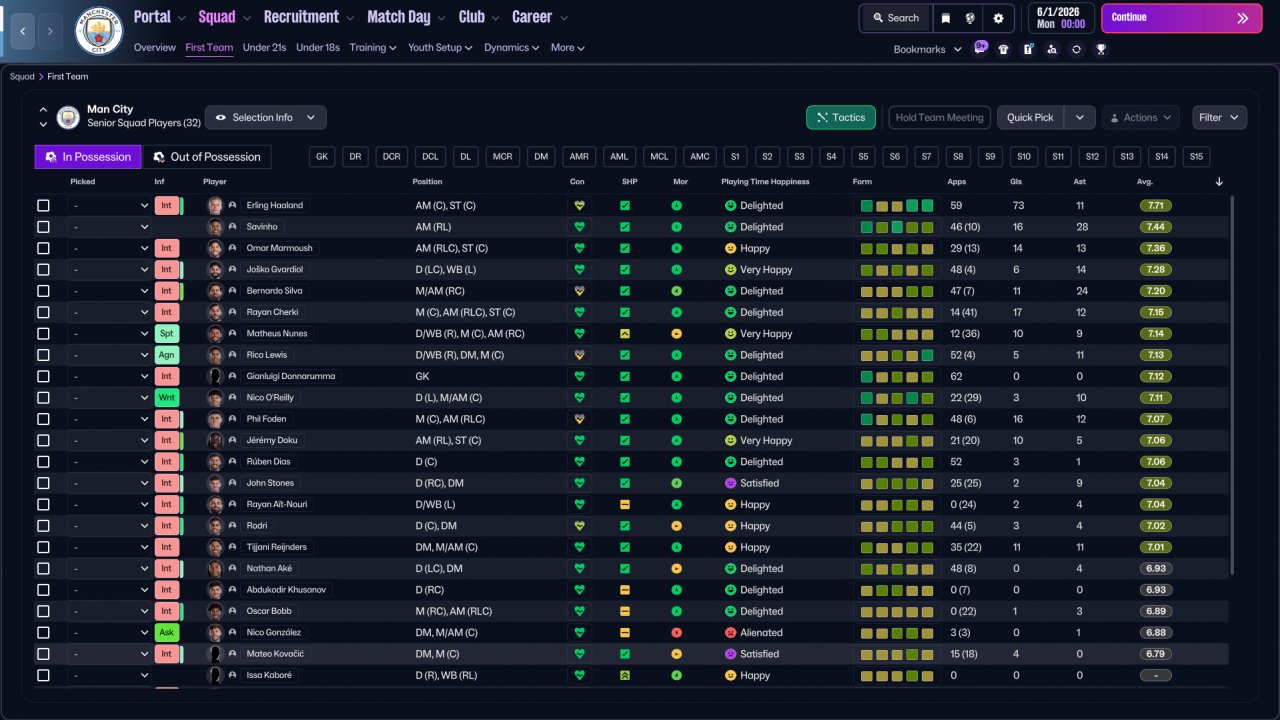Click Erling Haaland's form squares
1280x720 pixels.
click(897, 206)
